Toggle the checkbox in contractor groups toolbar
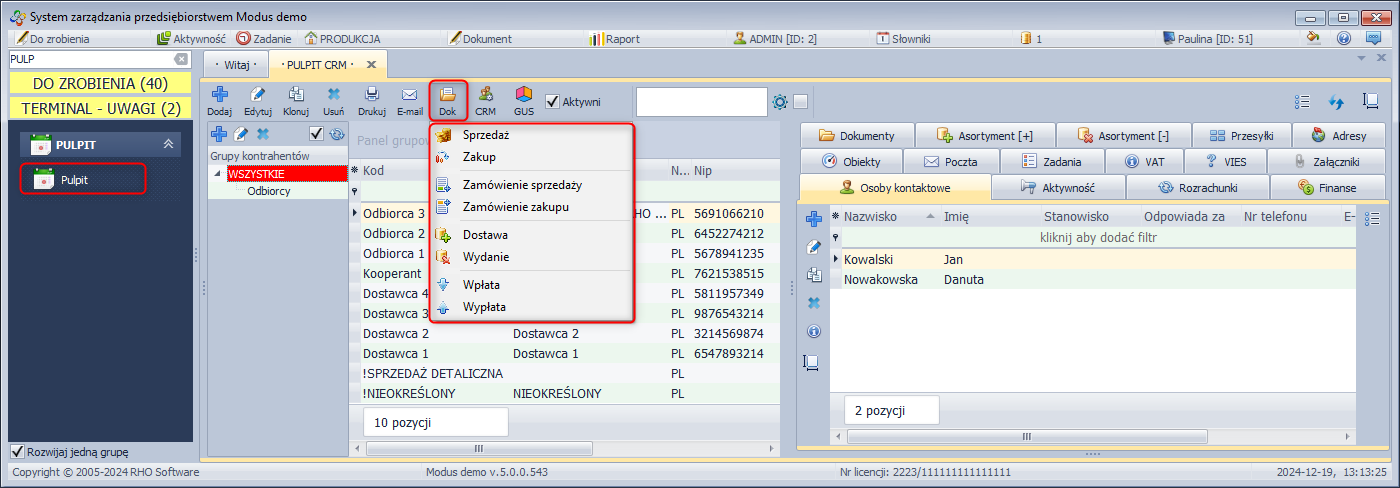Viewport: 1400px width, 488px height. pyautogui.click(x=316, y=134)
